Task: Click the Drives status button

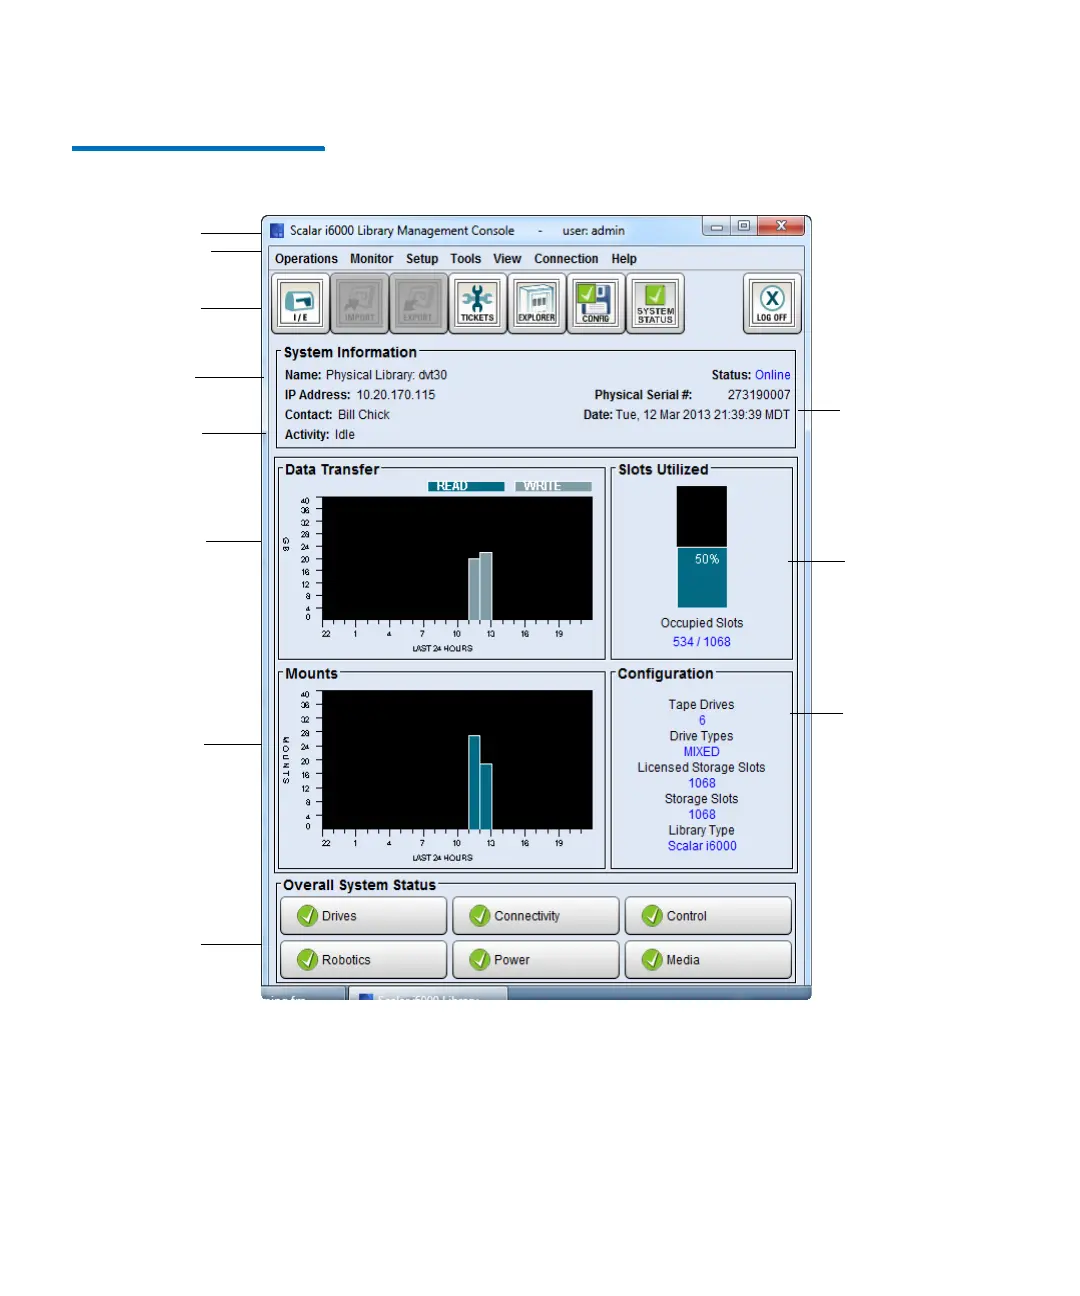Action: [363, 916]
